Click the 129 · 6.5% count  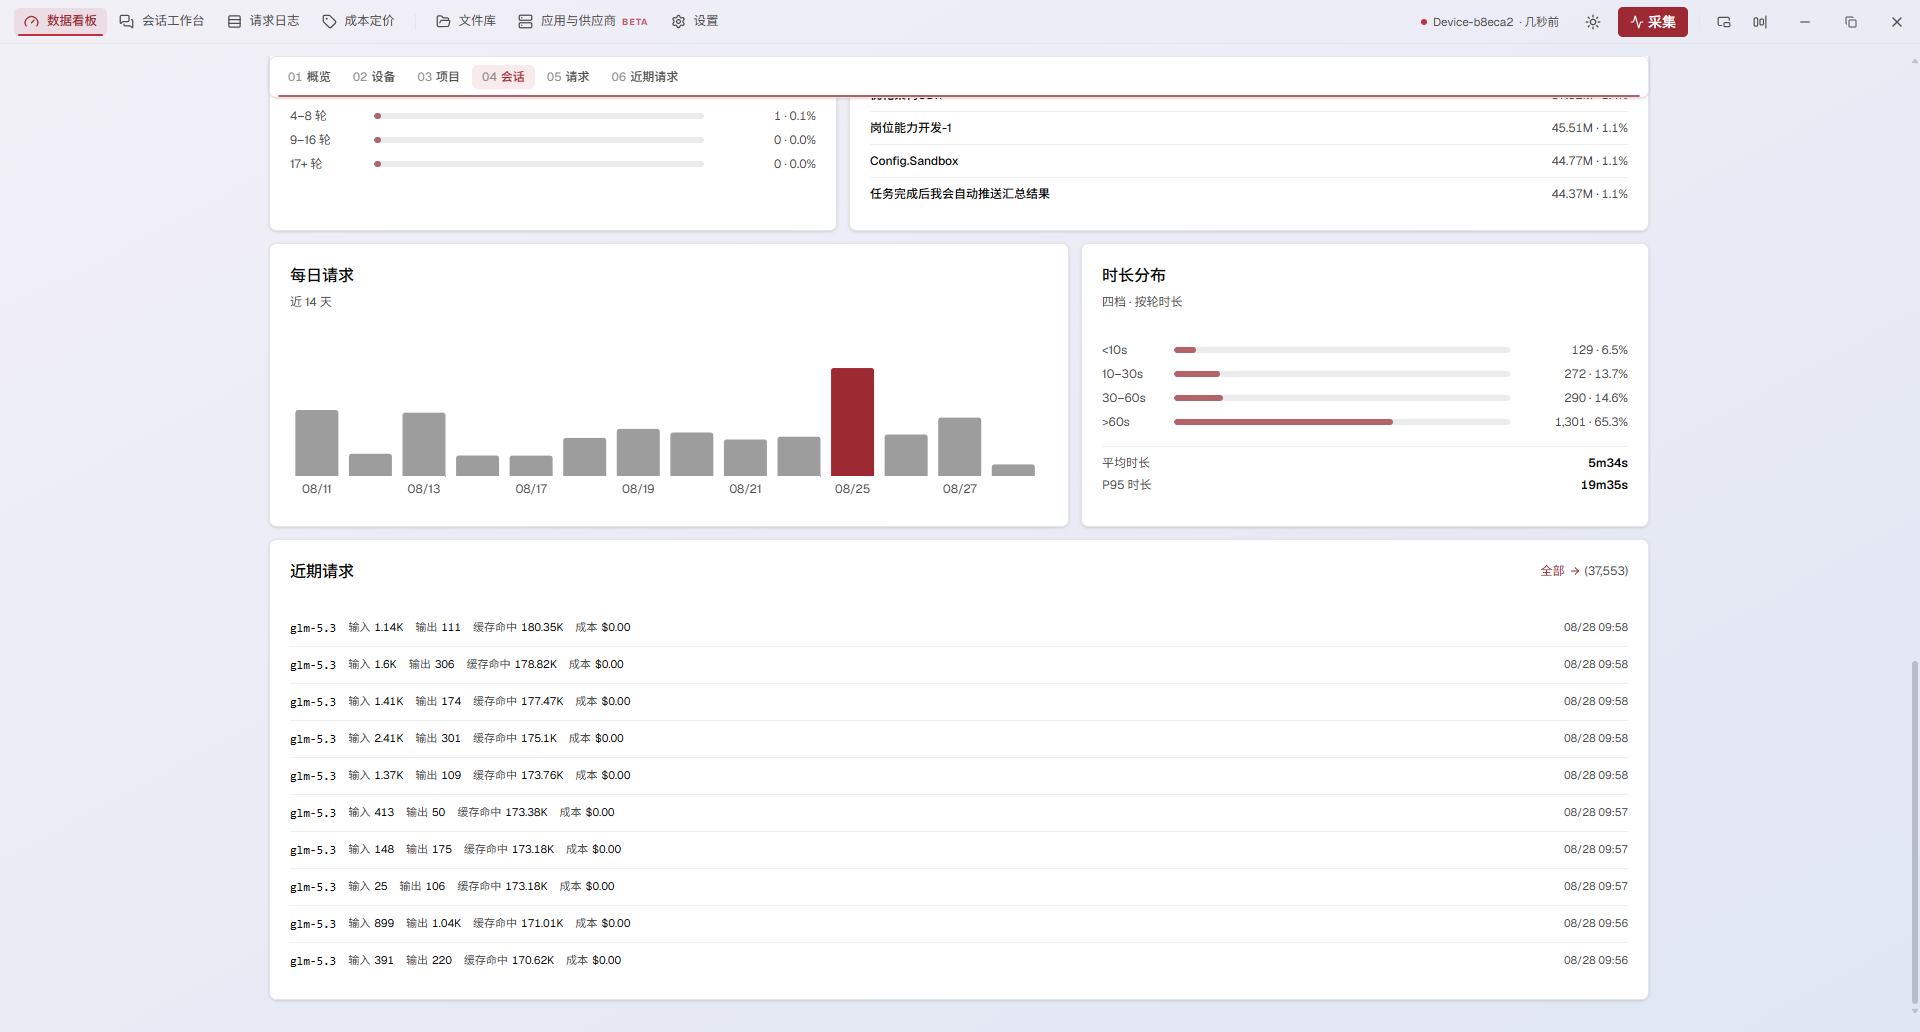coord(1599,350)
